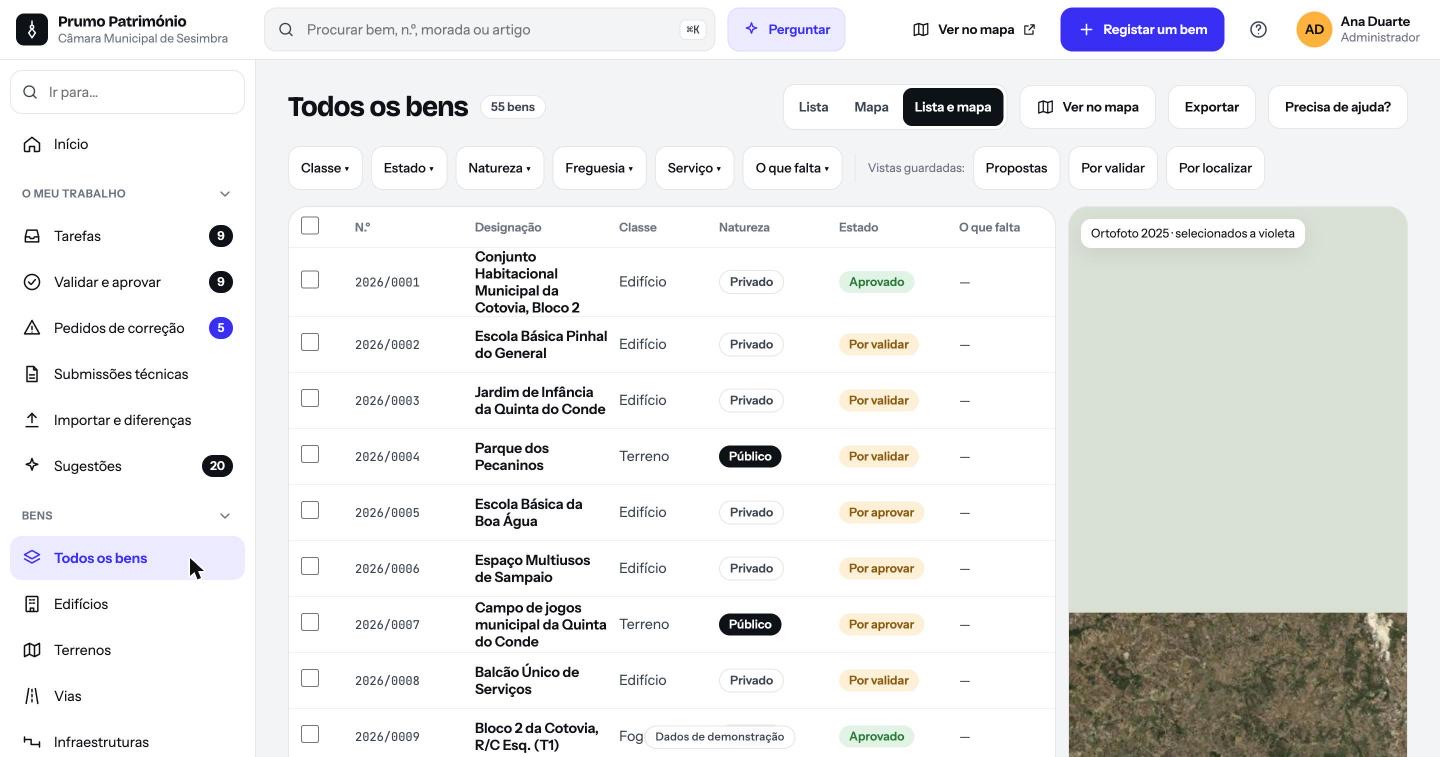Image resolution: width=1440 pixels, height=757 pixels.
Task: Open the Estado filter dropdown
Action: [409, 168]
